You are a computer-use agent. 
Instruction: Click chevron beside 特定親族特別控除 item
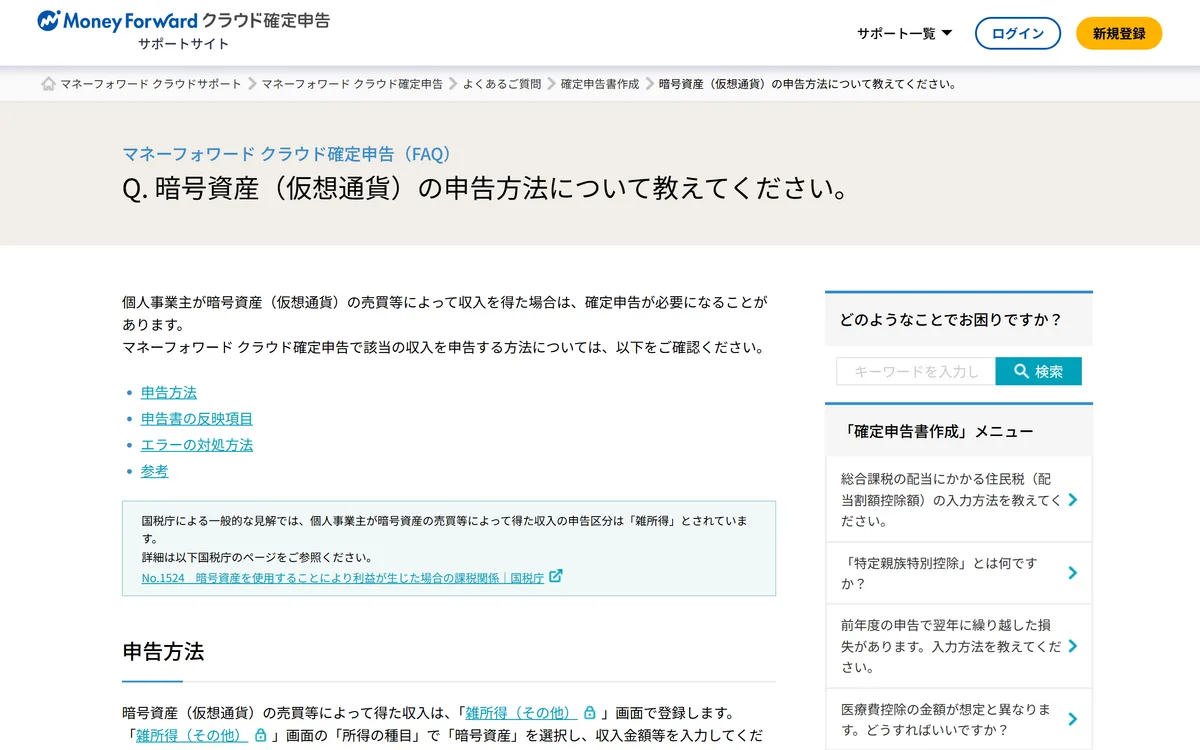click(1072, 573)
